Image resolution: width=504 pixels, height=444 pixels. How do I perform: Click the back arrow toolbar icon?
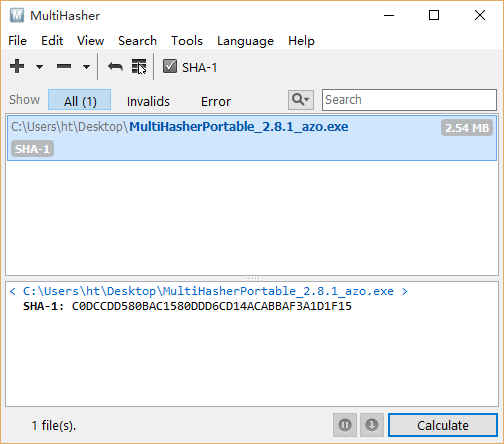pos(115,67)
